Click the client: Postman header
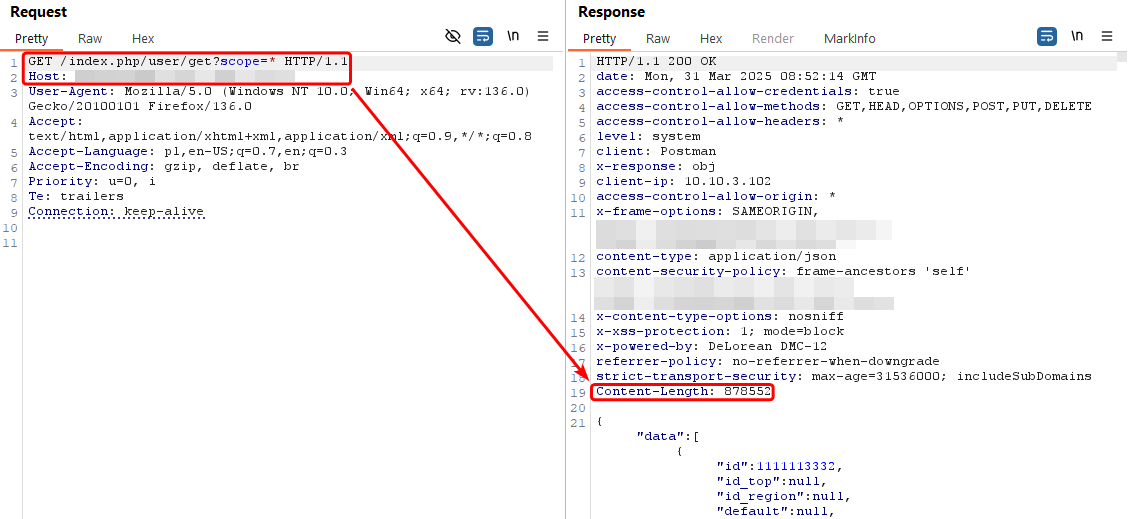The width and height of the screenshot is (1128, 519). [x=656, y=151]
